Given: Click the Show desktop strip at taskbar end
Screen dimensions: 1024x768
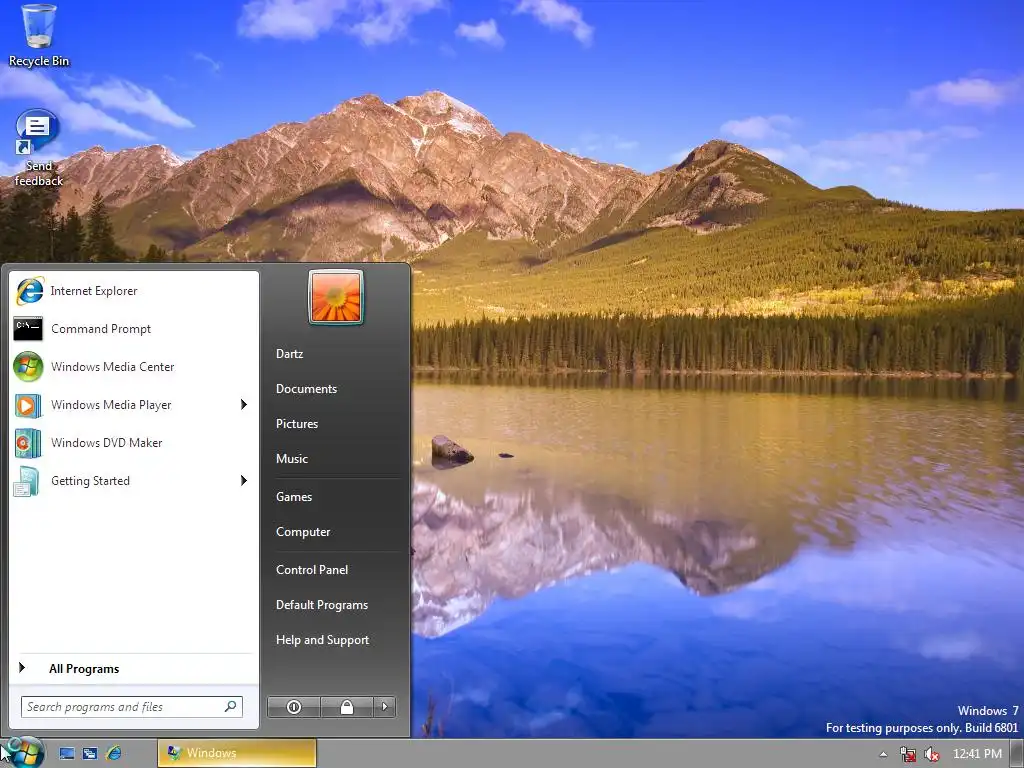Looking at the screenshot, I should pos(1017,754).
